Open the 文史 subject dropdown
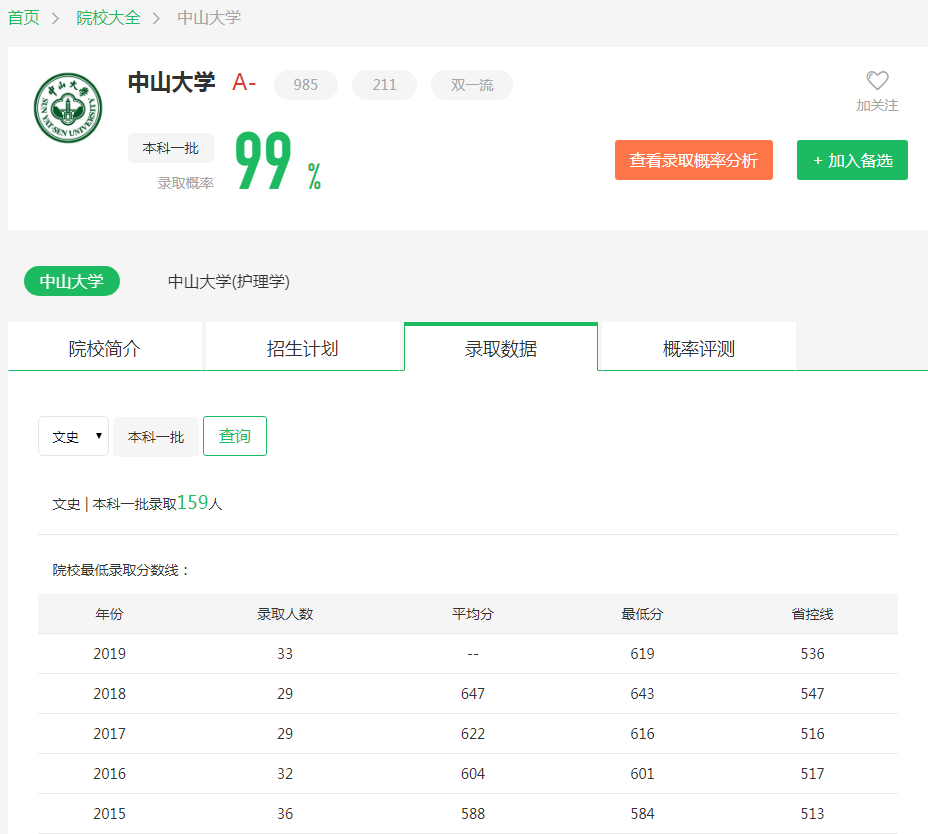This screenshot has height=834, width=928. [x=73, y=436]
